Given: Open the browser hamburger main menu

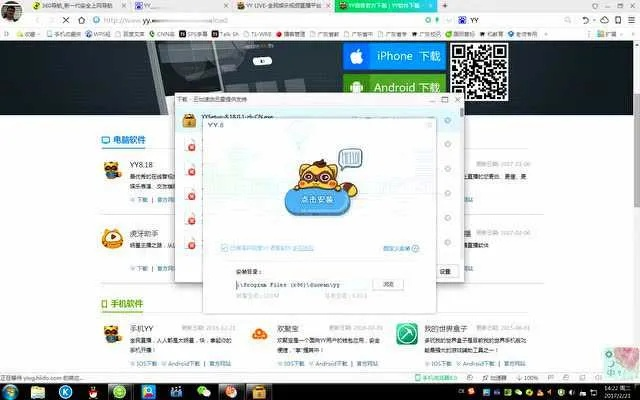Looking at the screenshot, I should (631, 20).
